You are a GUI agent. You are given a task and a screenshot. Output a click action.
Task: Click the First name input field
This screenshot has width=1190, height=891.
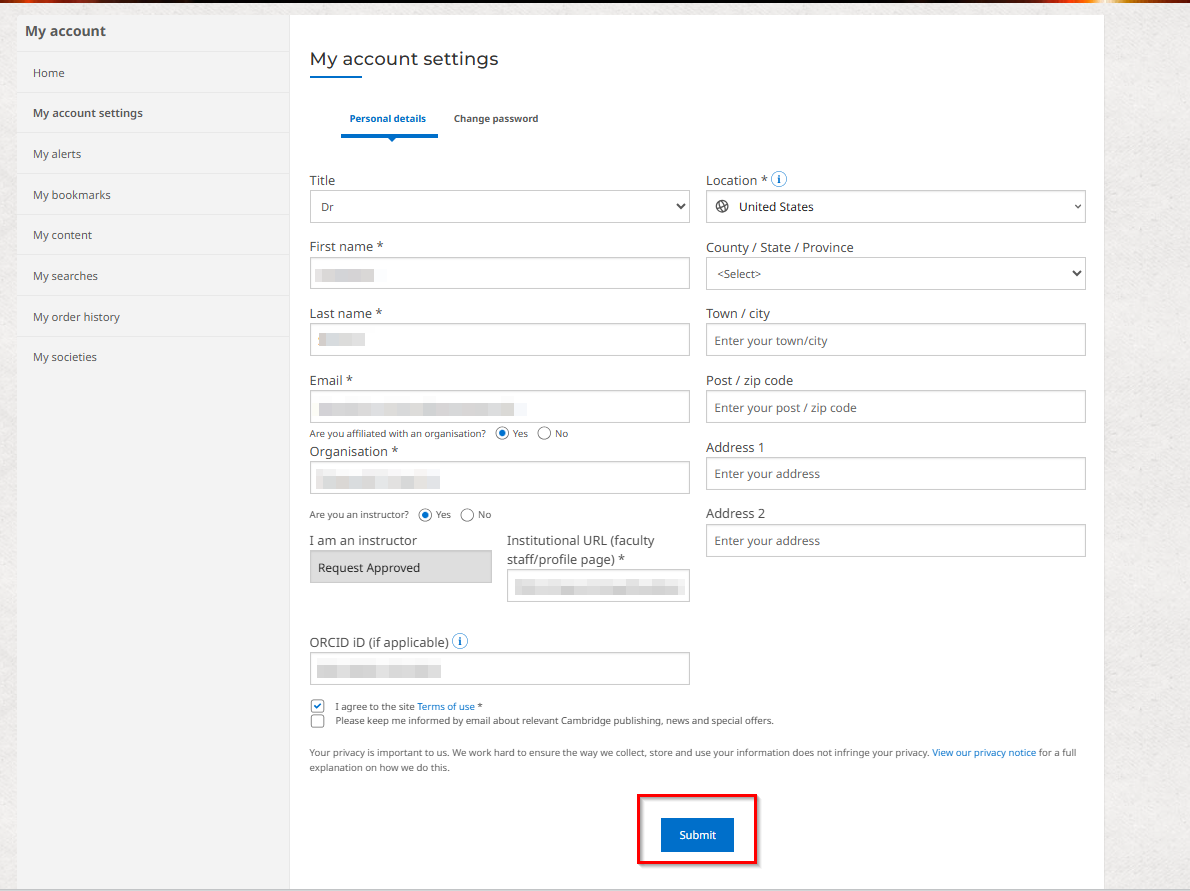(499, 273)
